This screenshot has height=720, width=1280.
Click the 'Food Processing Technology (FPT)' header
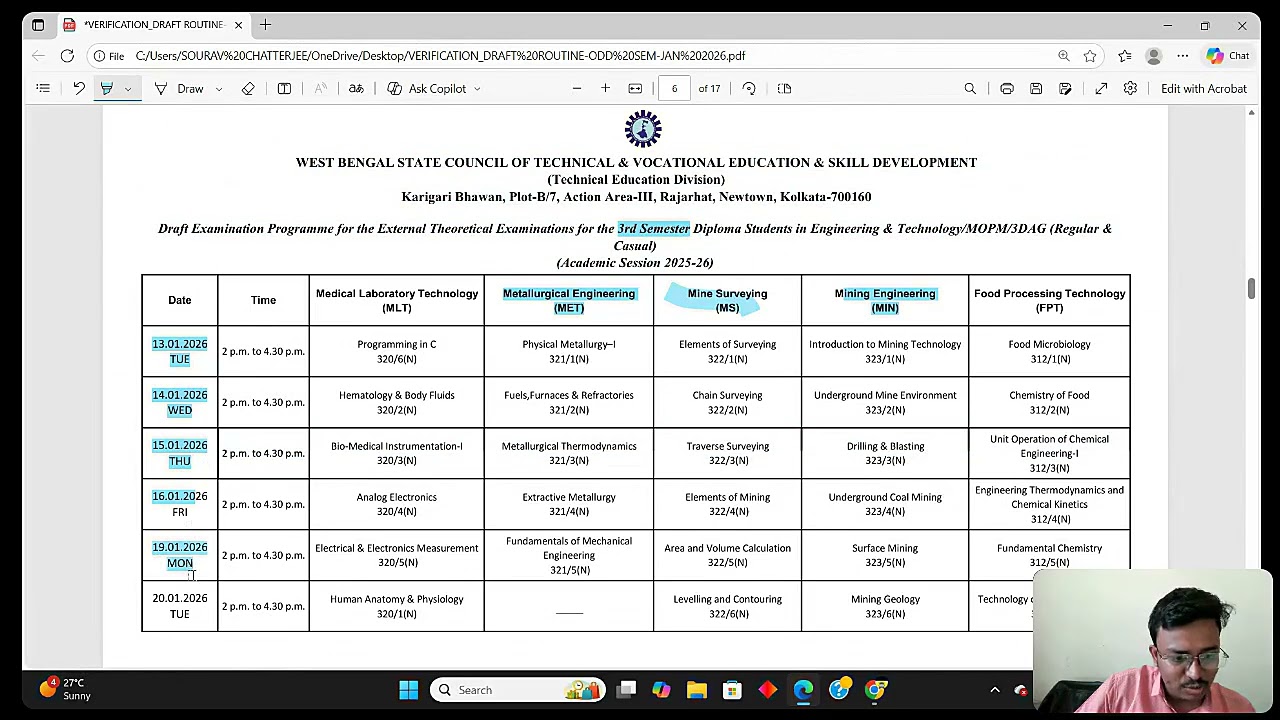1049,301
